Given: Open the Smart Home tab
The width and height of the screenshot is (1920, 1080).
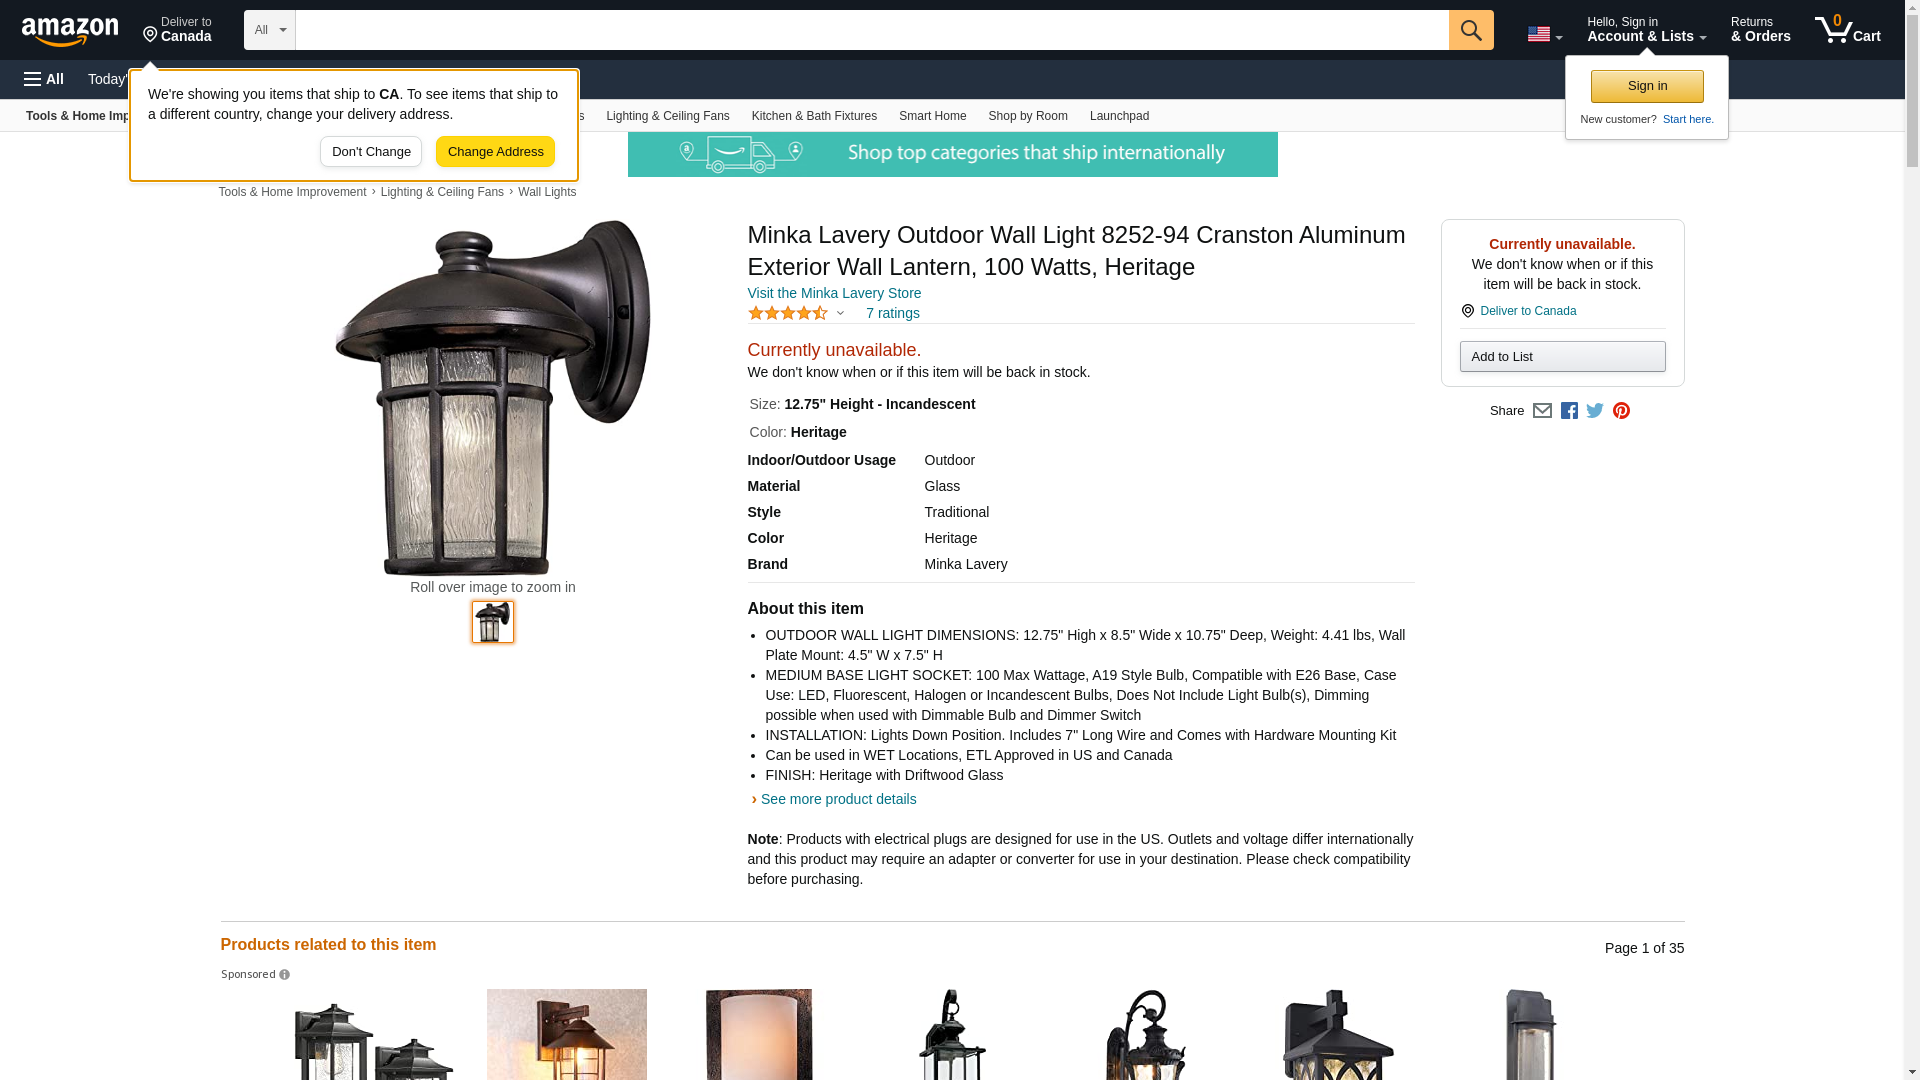Looking at the screenshot, I should (932, 116).
